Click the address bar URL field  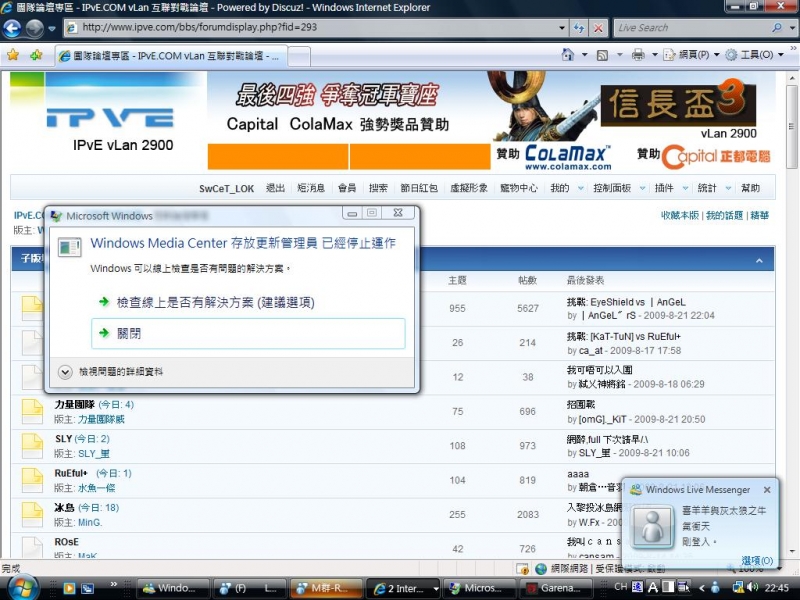[x=311, y=28]
